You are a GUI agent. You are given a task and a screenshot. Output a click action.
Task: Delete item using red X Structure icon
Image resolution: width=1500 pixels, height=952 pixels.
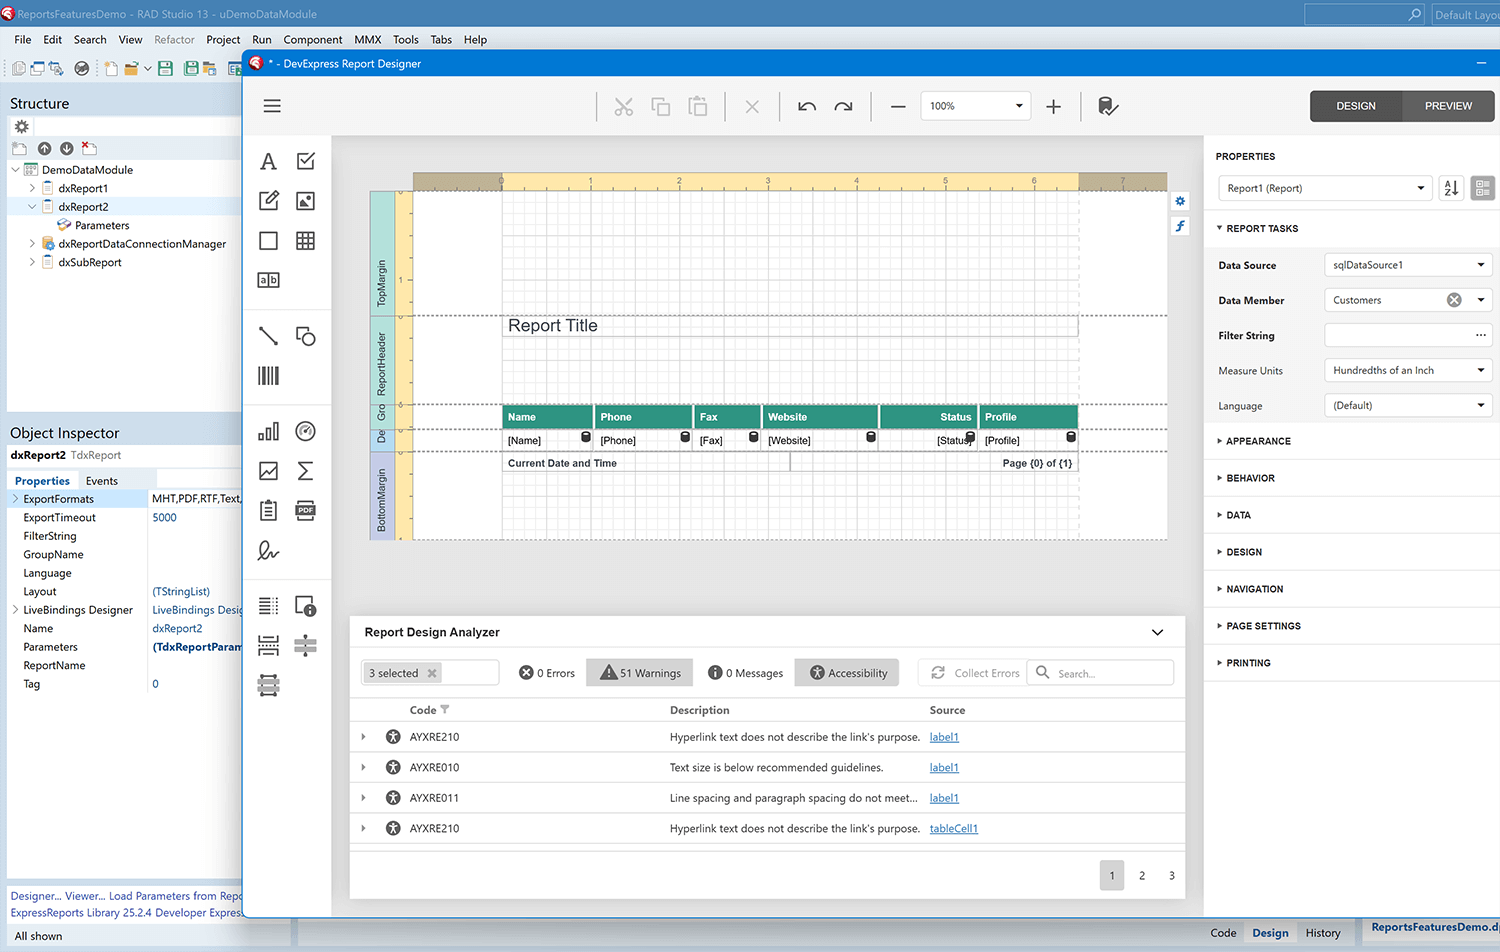coord(88,148)
